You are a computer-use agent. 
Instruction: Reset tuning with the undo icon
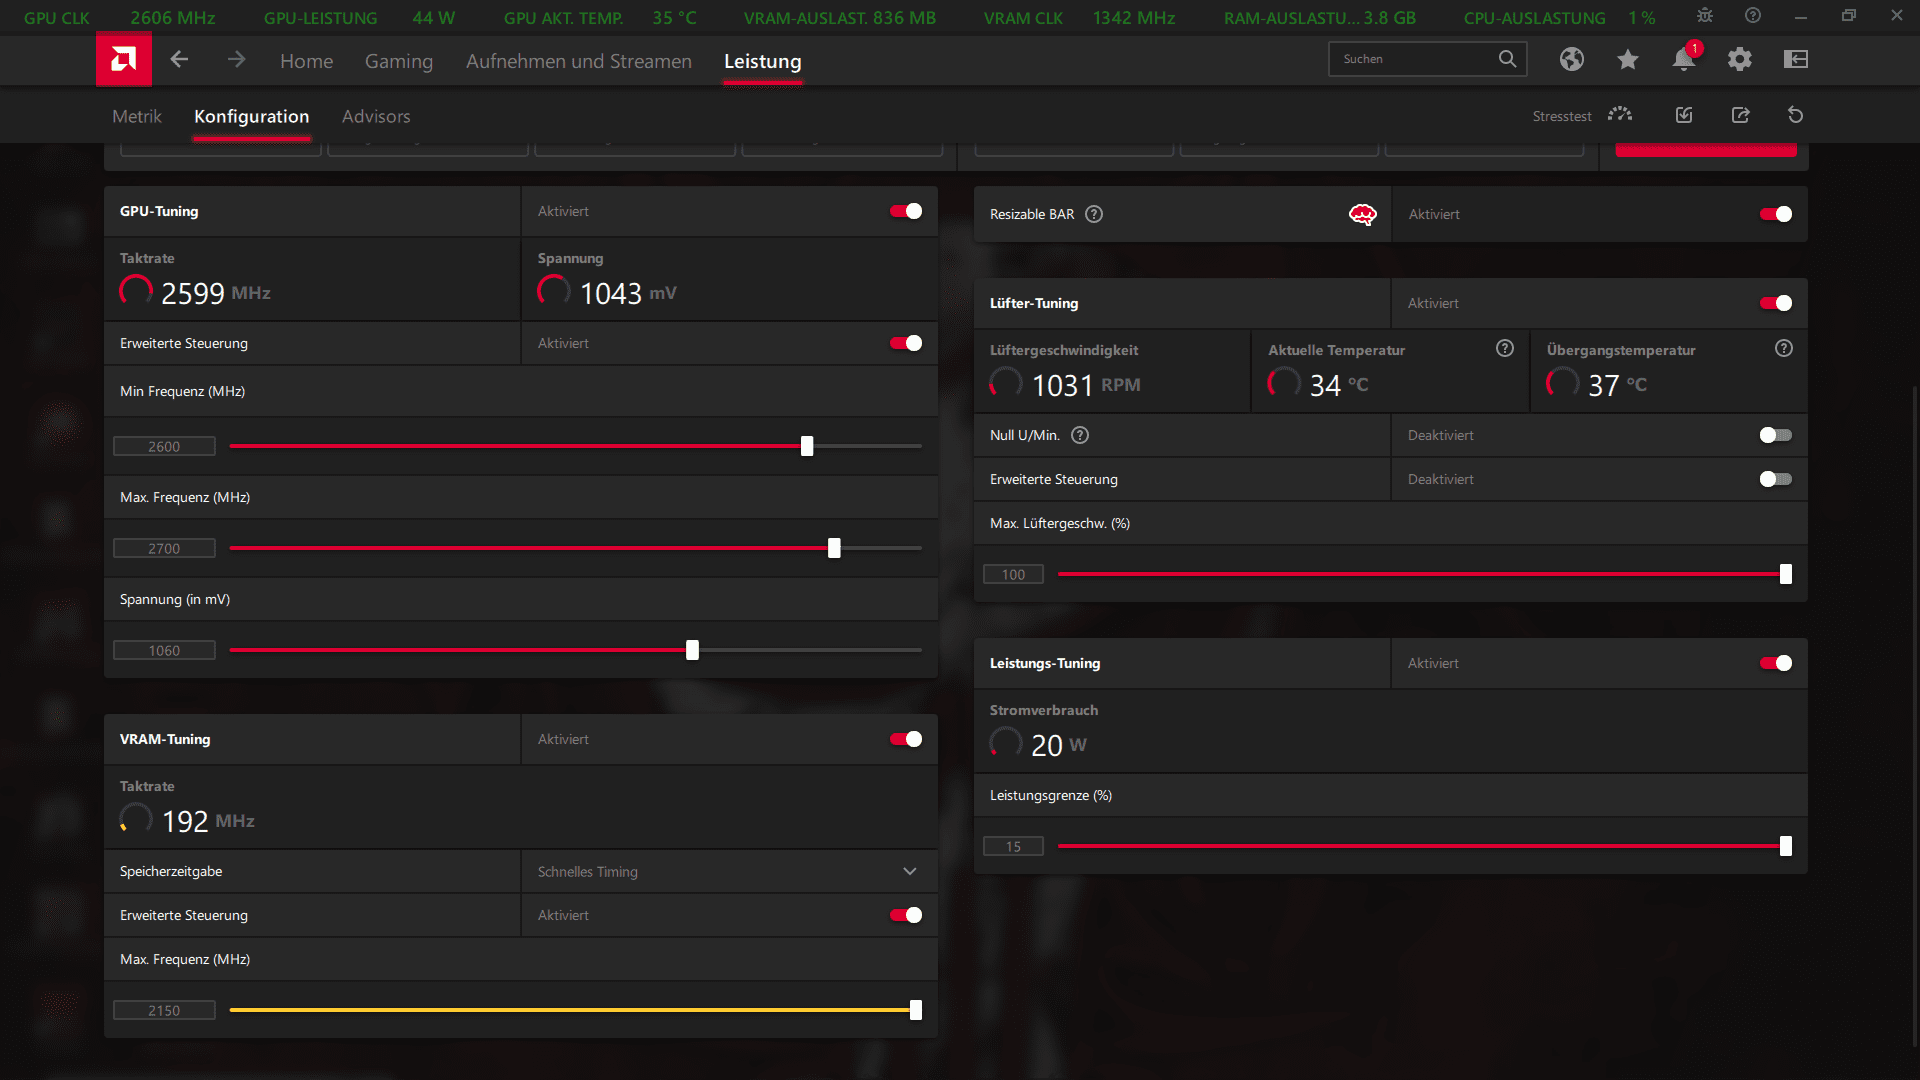[1796, 115]
